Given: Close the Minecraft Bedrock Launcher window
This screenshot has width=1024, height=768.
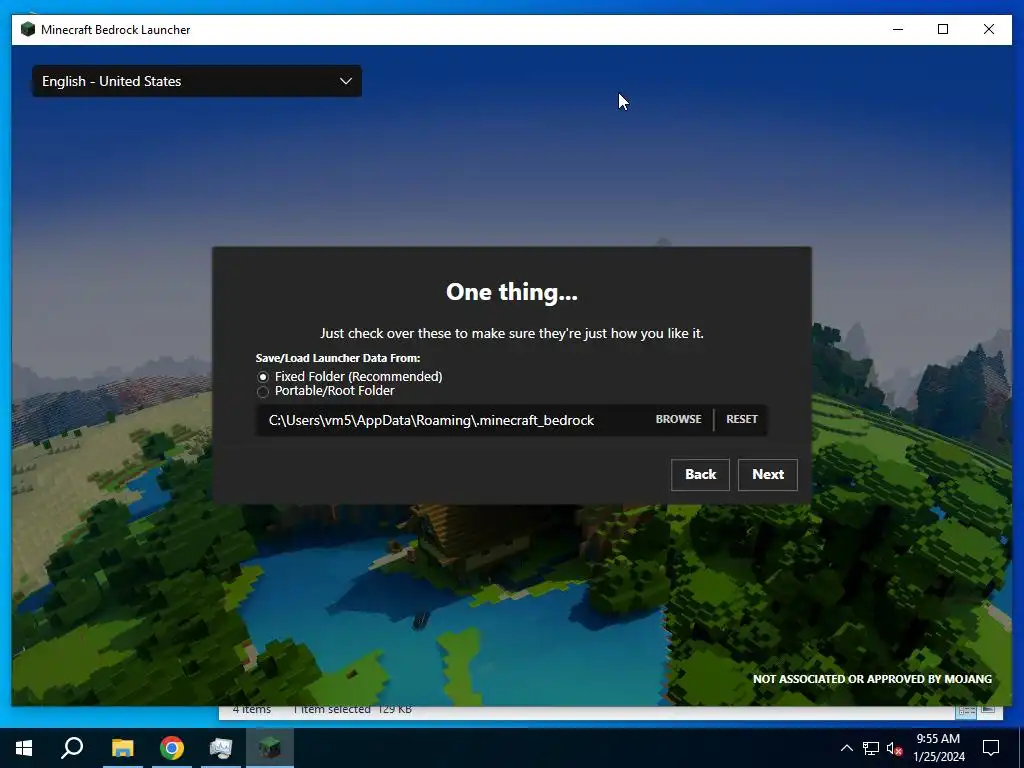Looking at the screenshot, I should tap(989, 29).
